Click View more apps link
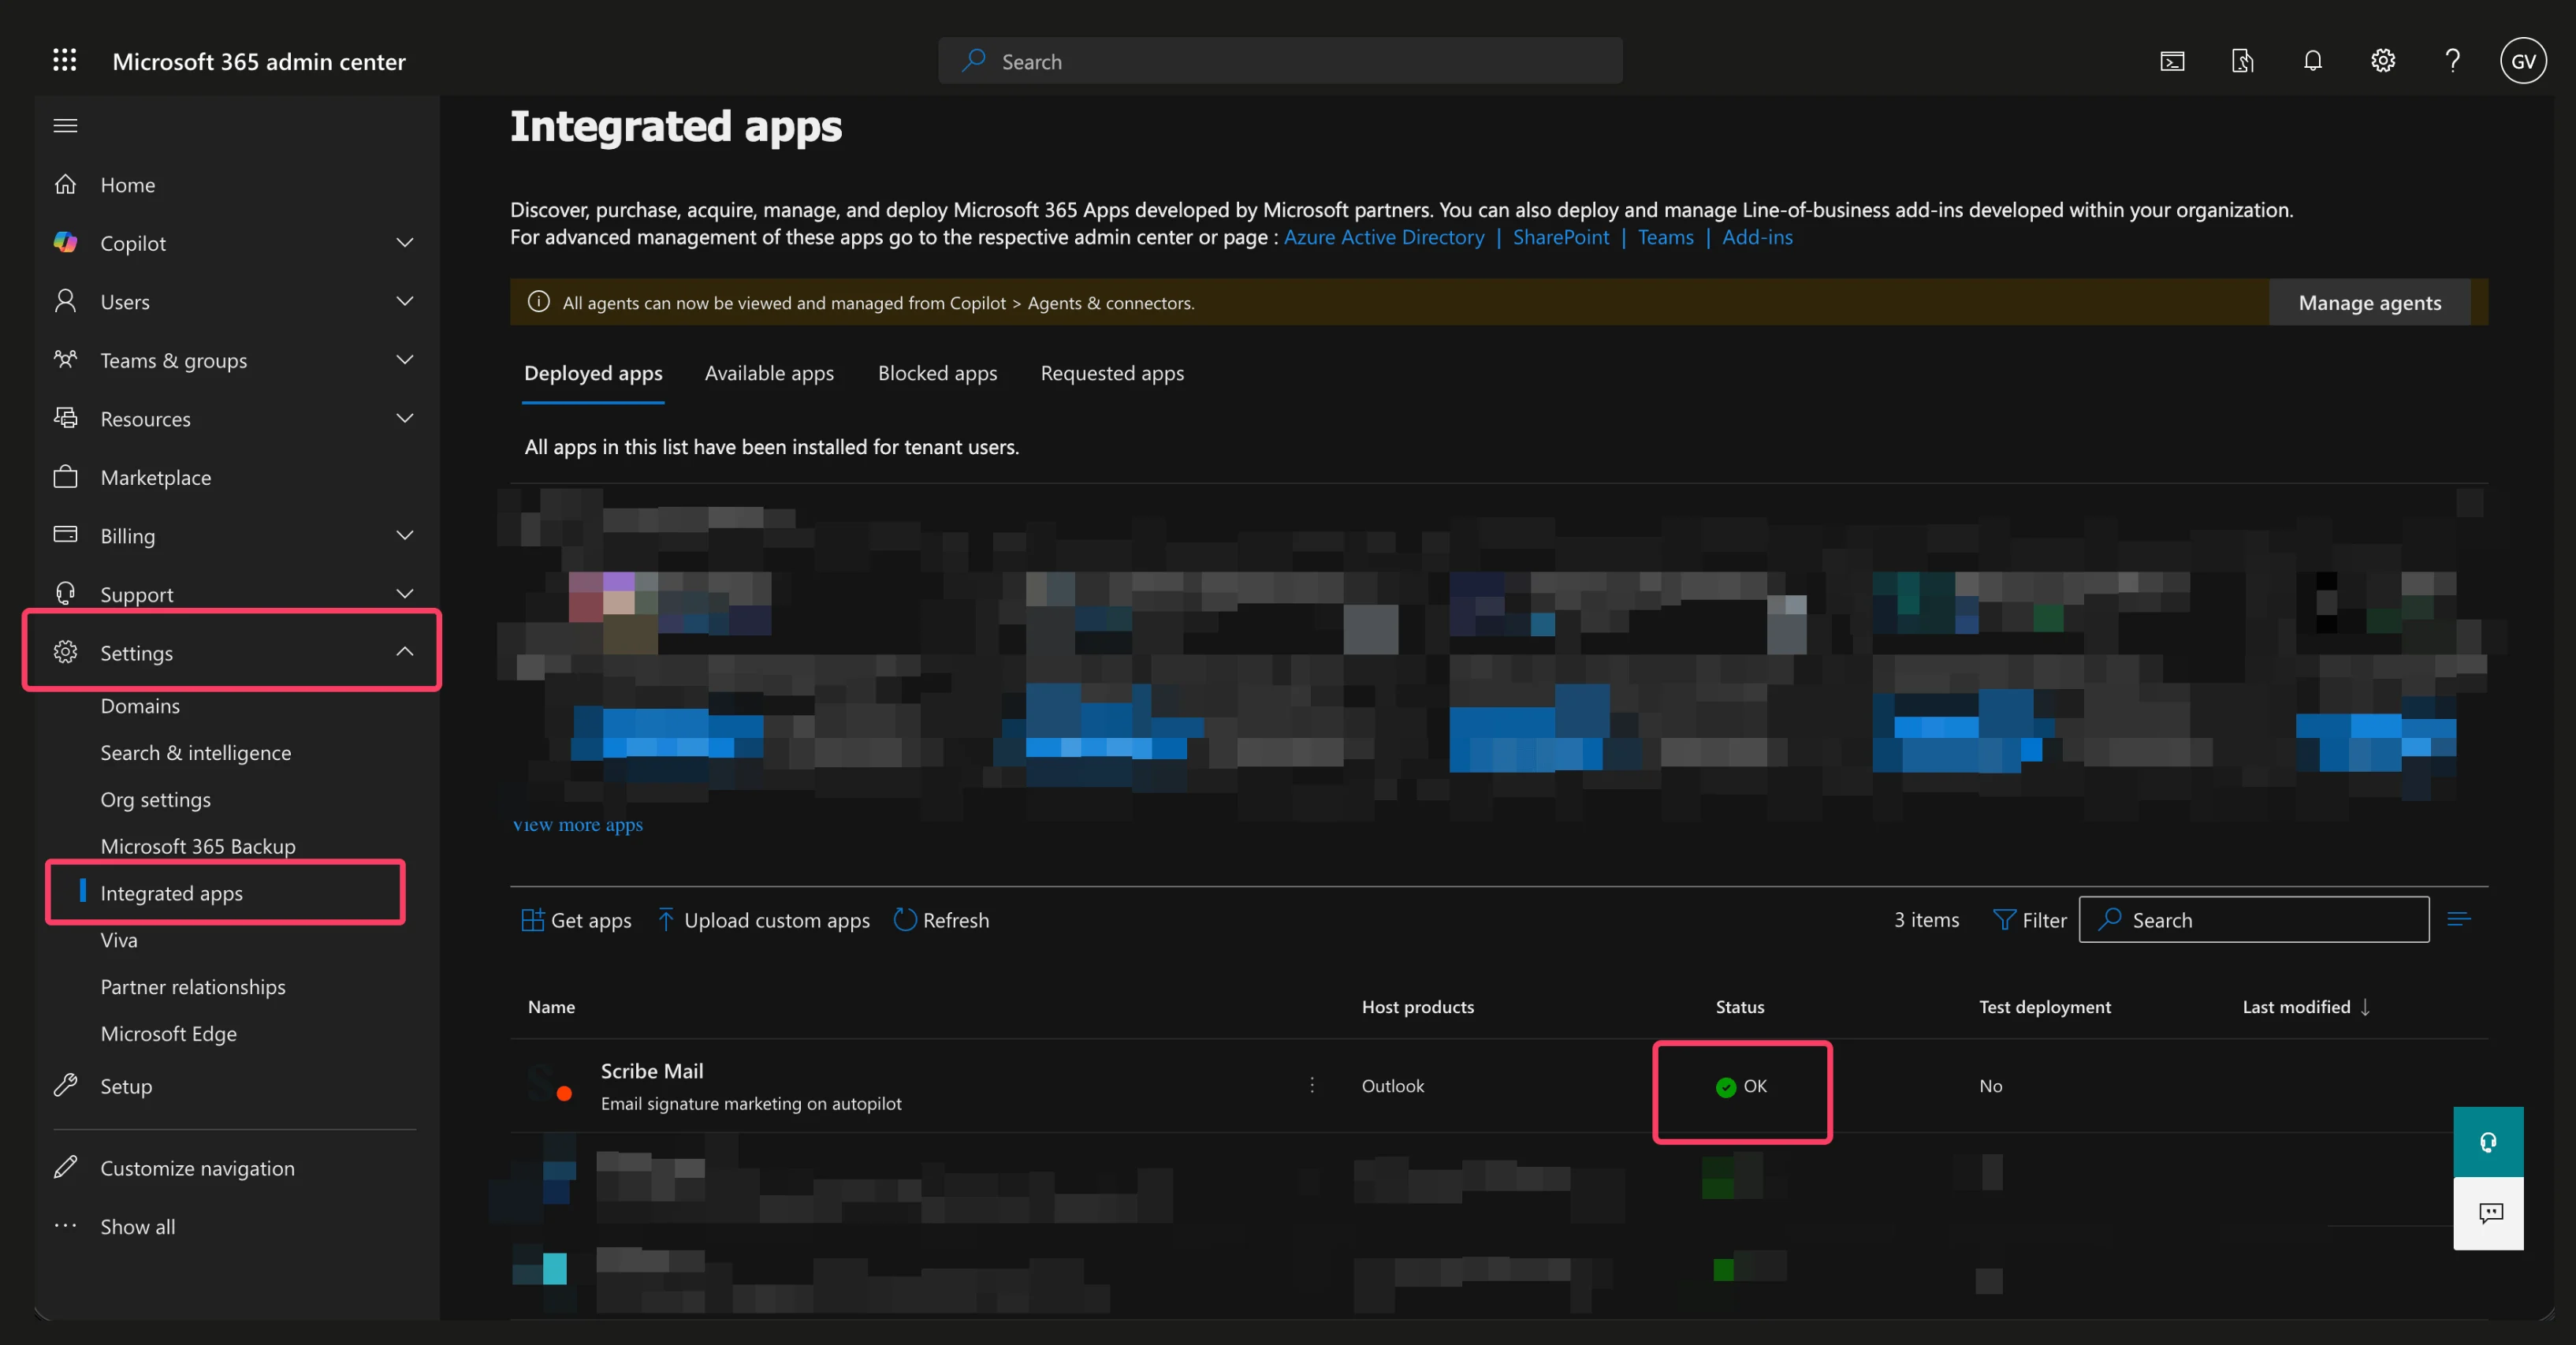Image resolution: width=2576 pixels, height=1345 pixels. coord(577,826)
